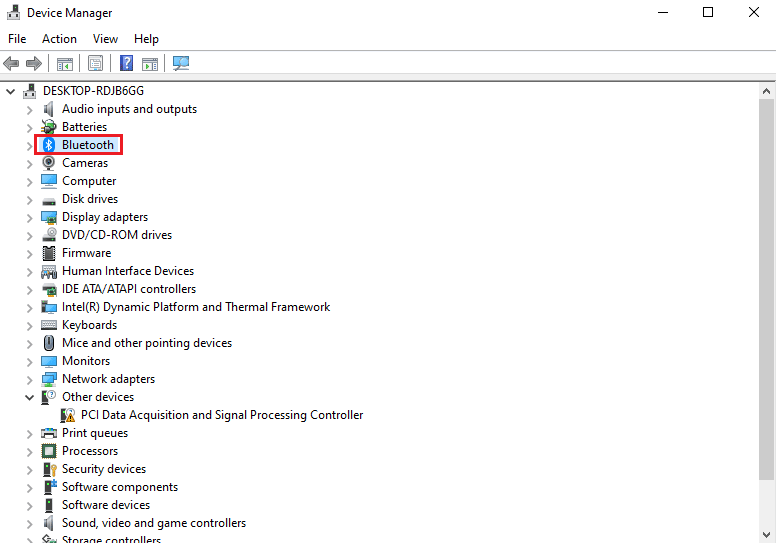Viewport: 776px width, 543px height.
Task: Click the IDE ATA/ATAPI controllers icon
Action: click(x=48, y=290)
